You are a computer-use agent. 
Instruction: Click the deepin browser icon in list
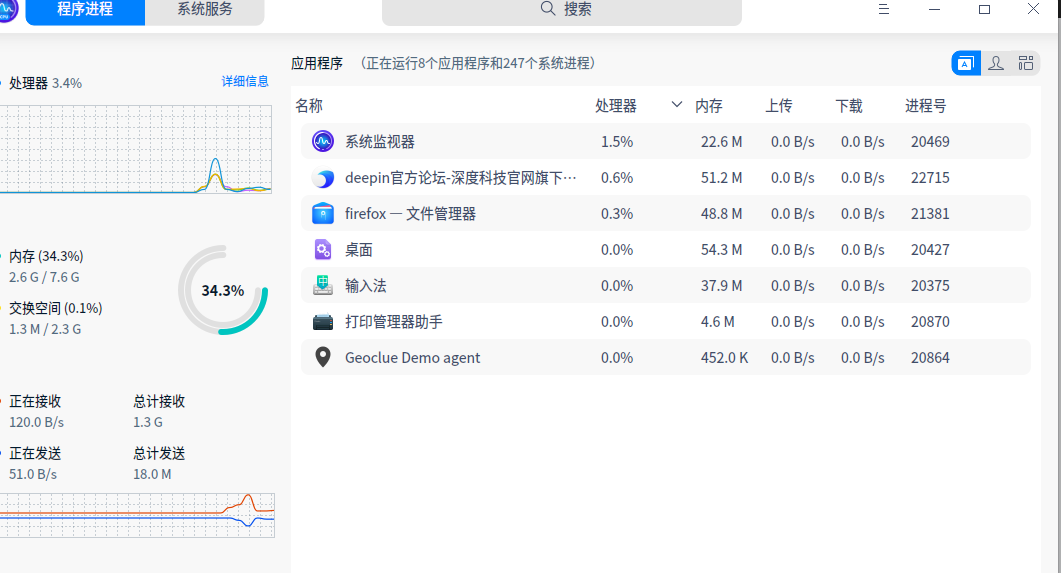click(x=323, y=178)
